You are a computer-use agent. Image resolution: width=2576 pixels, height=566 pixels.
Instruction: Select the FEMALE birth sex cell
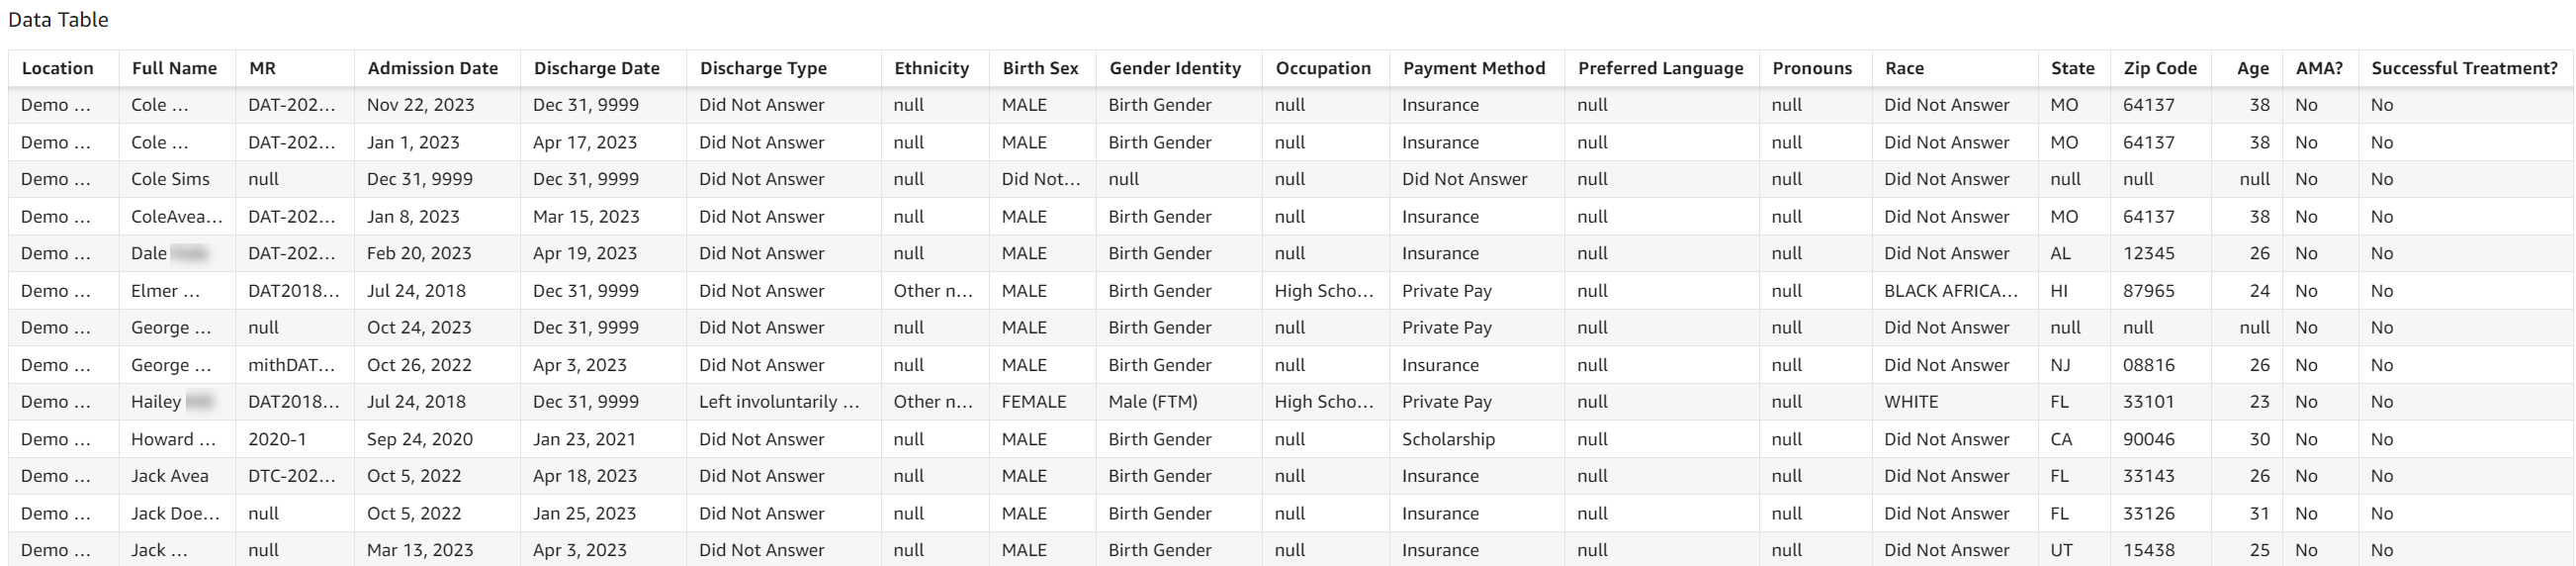[1034, 402]
